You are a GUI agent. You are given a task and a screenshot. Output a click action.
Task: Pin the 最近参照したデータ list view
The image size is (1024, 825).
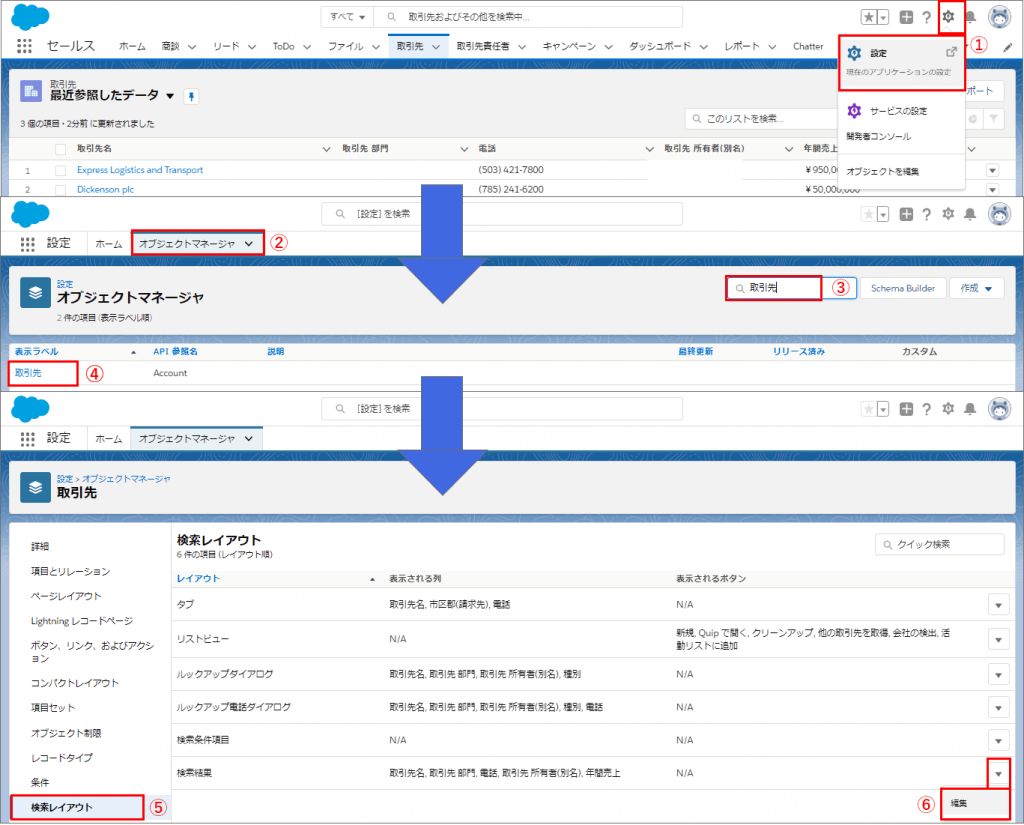(x=191, y=97)
